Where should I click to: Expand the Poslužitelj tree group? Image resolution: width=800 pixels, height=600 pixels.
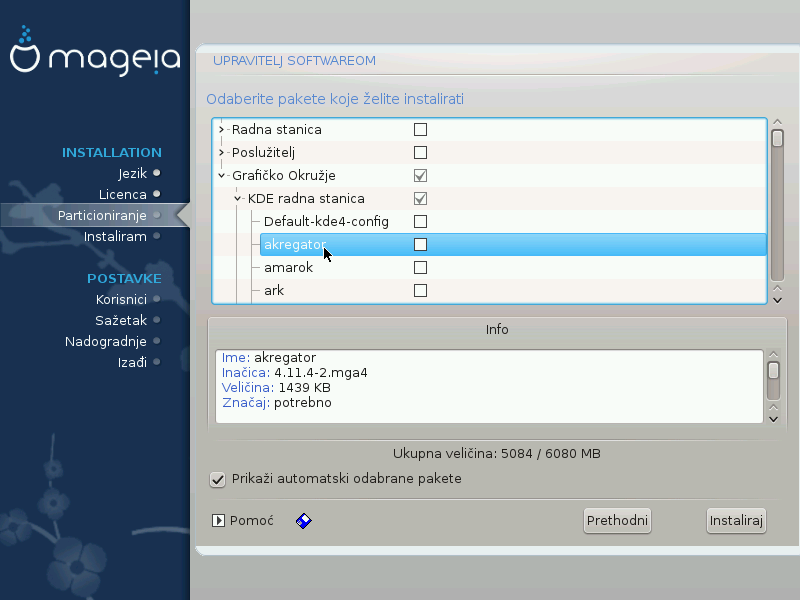(221, 153)
